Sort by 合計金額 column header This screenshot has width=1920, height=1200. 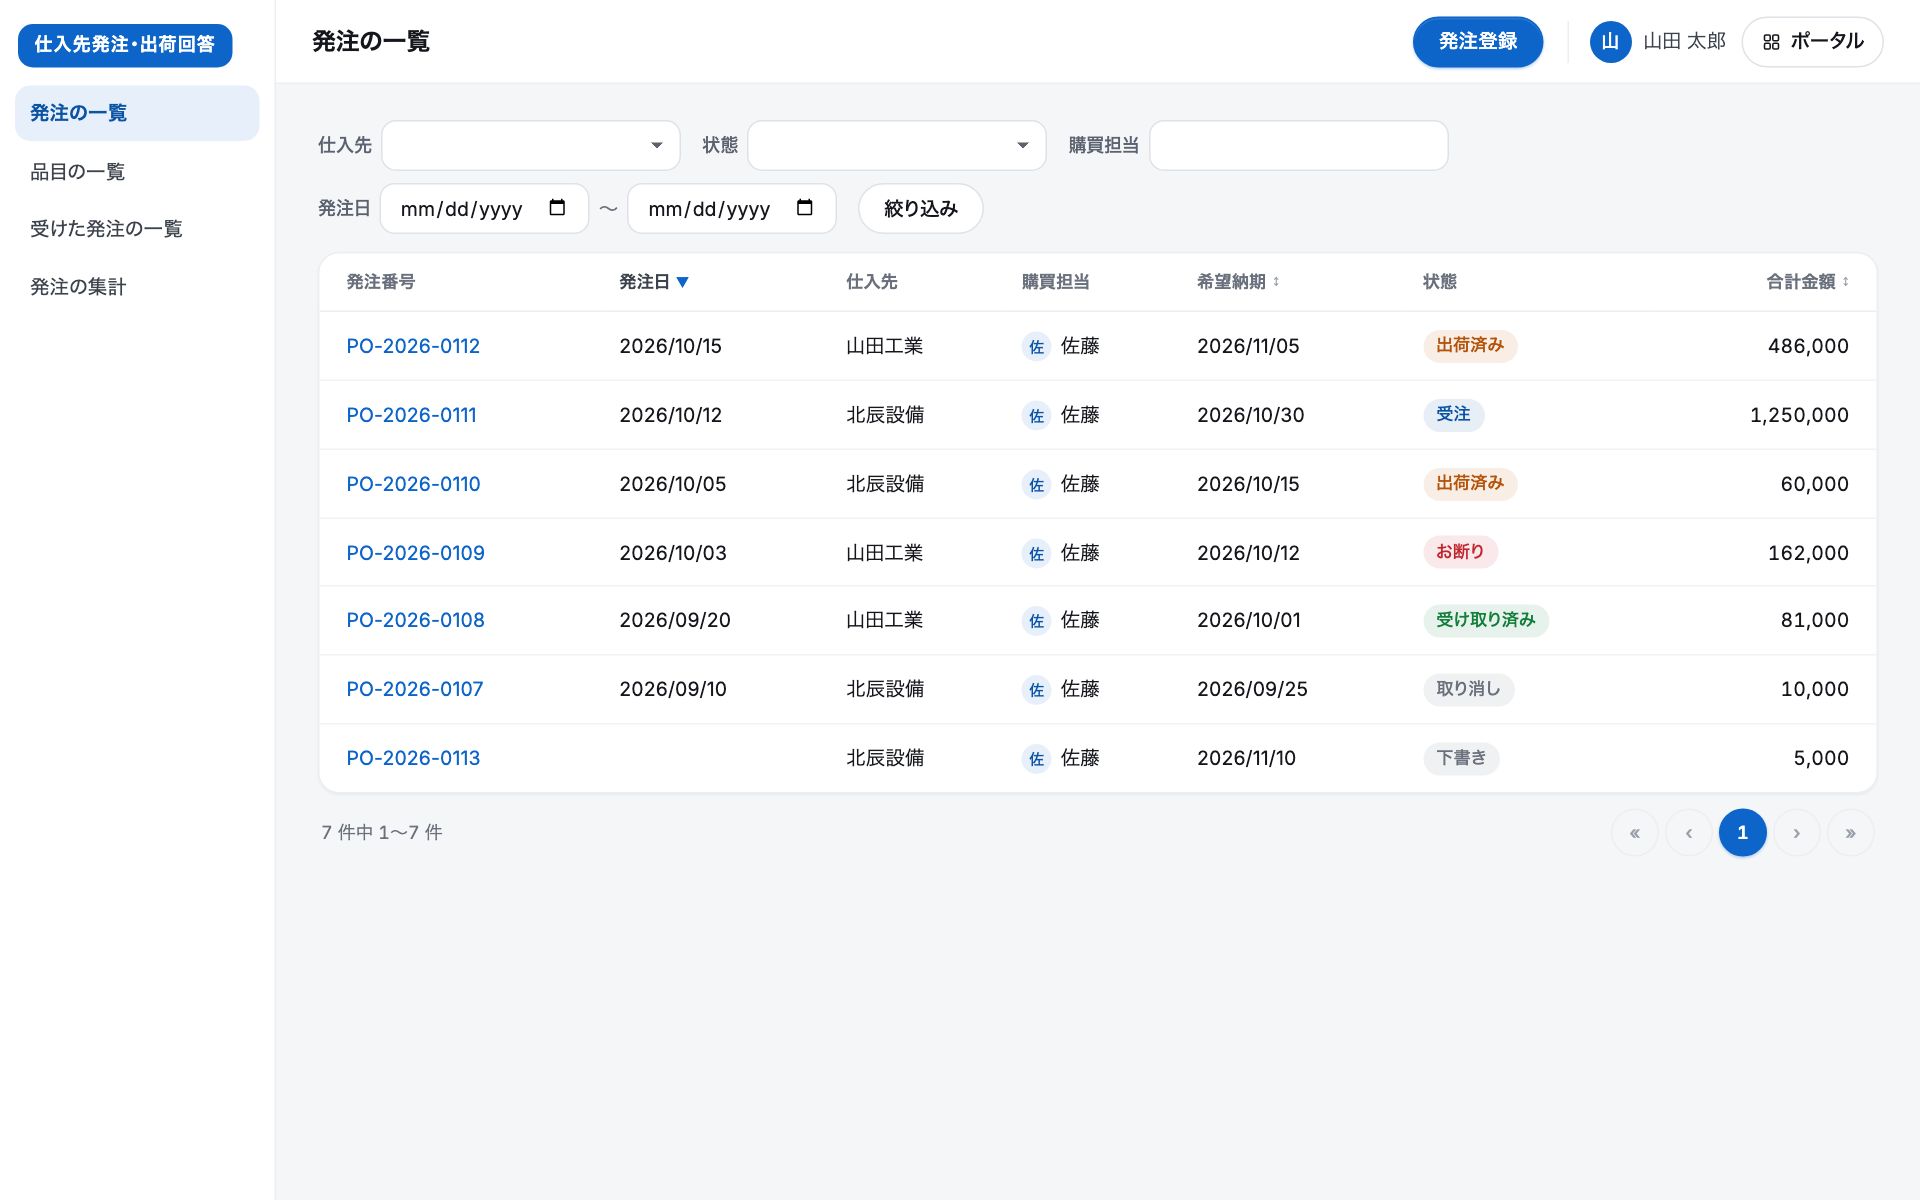click(1807, 282)
